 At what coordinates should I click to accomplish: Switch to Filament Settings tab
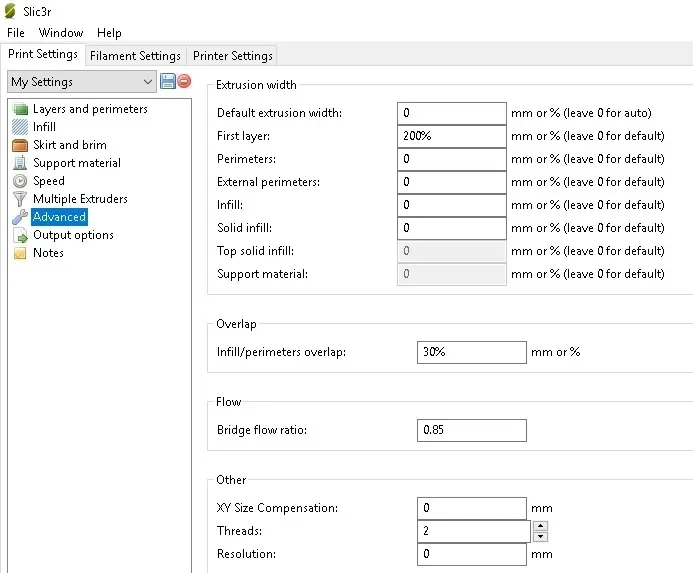pos(135,56)
